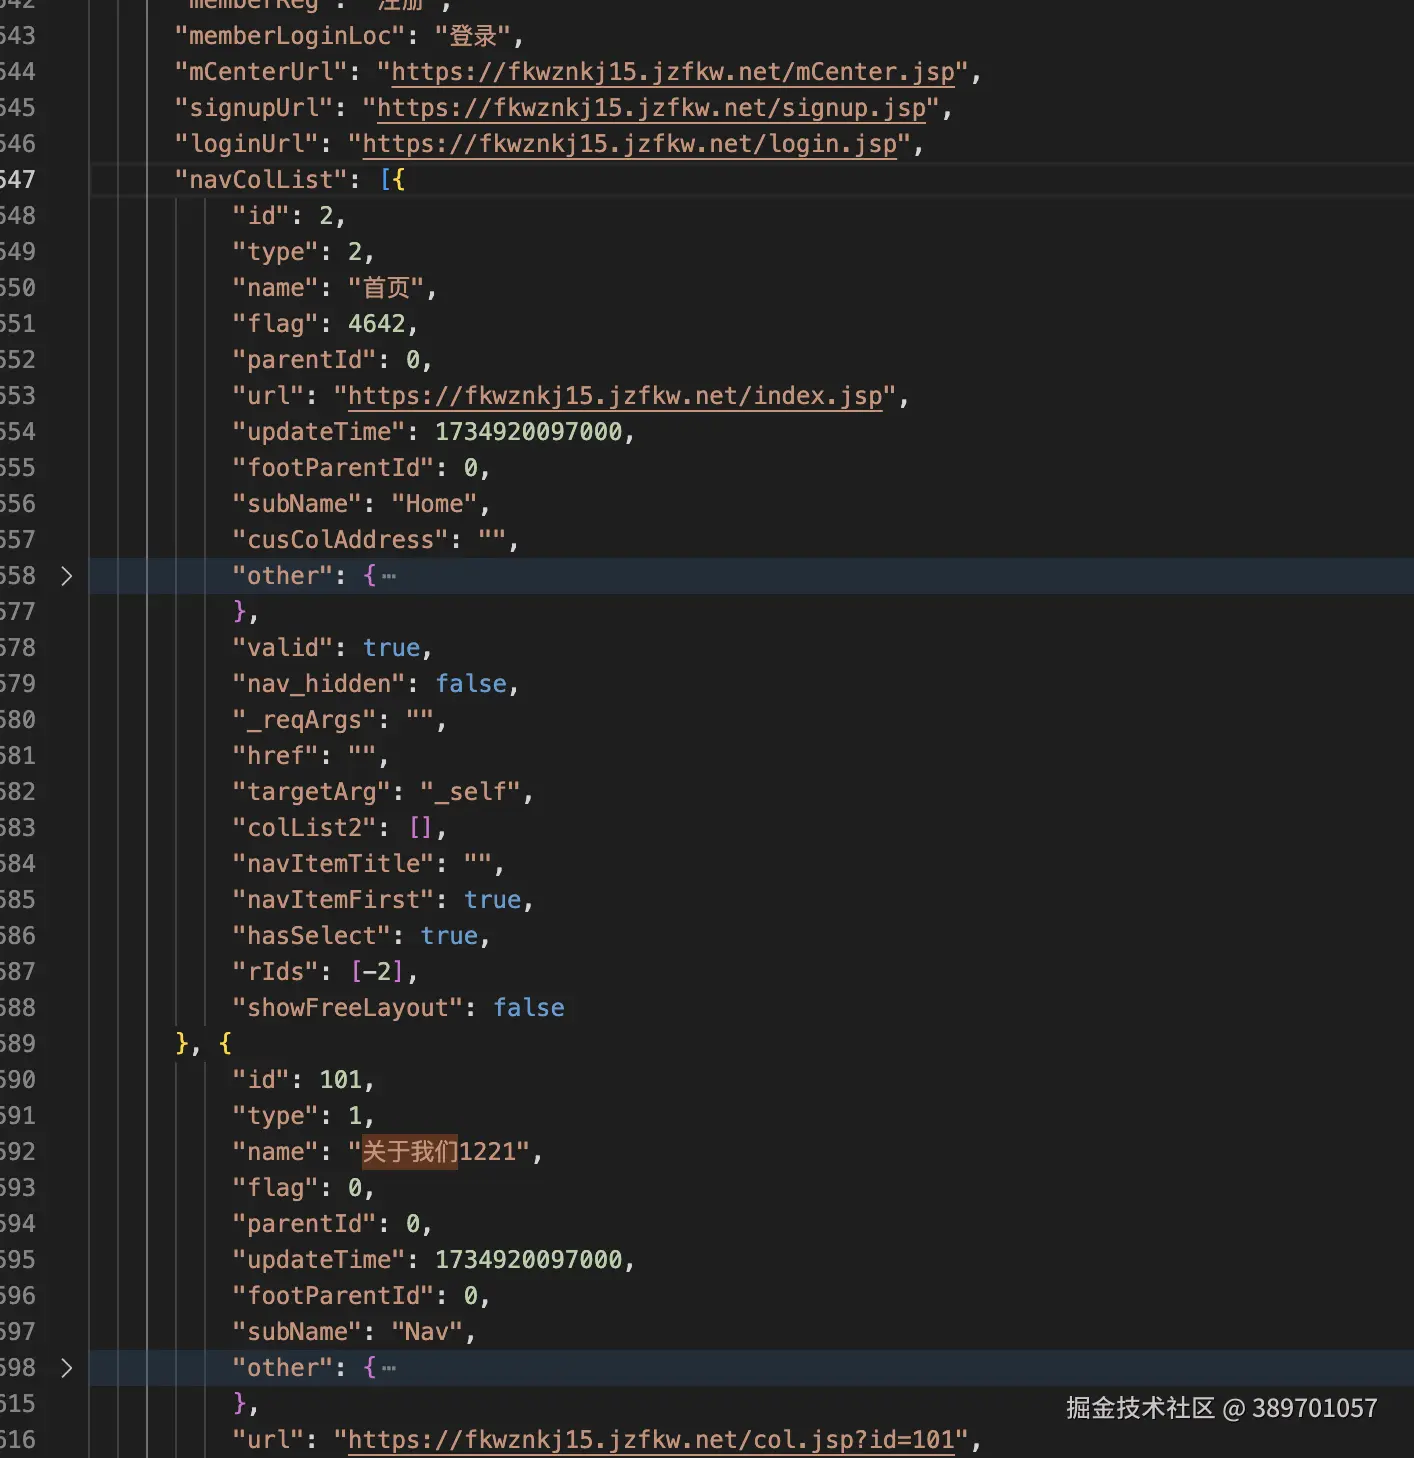Select the rIds array value [-2]
This screenshot has width=1414, height=1458.
click(x=377, y=971)
